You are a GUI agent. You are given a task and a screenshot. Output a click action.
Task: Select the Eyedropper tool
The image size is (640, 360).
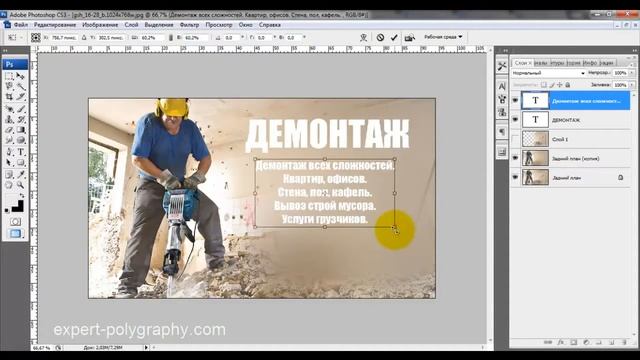point(20,175)
